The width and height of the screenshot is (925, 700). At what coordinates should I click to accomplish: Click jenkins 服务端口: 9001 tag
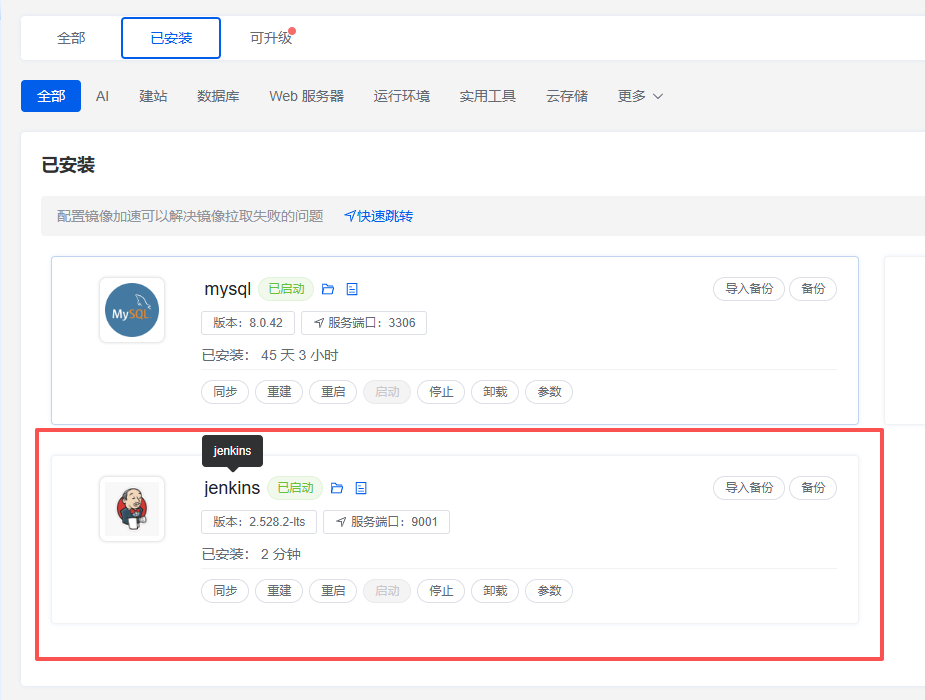(386, 522)
